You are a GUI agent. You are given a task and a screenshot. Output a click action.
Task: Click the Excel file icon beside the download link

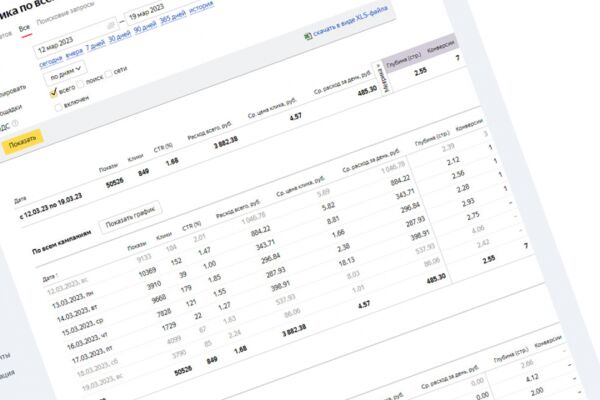308,37
